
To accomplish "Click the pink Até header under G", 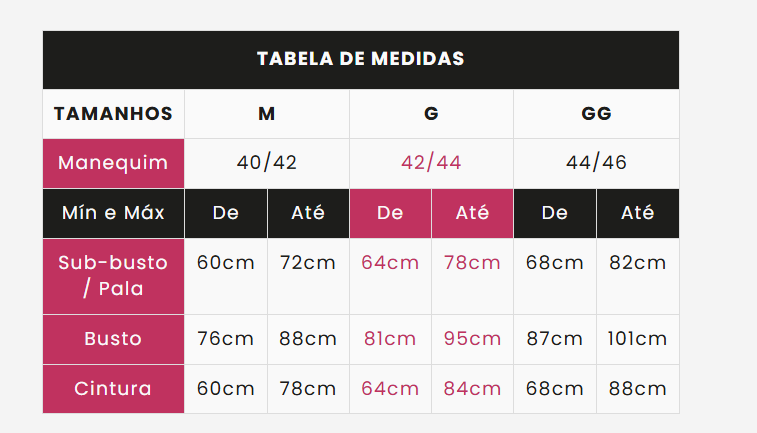I will (472, 213).
